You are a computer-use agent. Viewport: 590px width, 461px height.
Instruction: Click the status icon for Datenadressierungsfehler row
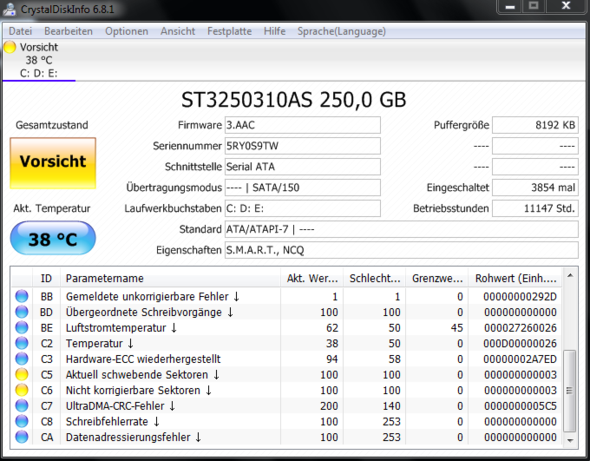coord(22,437)
